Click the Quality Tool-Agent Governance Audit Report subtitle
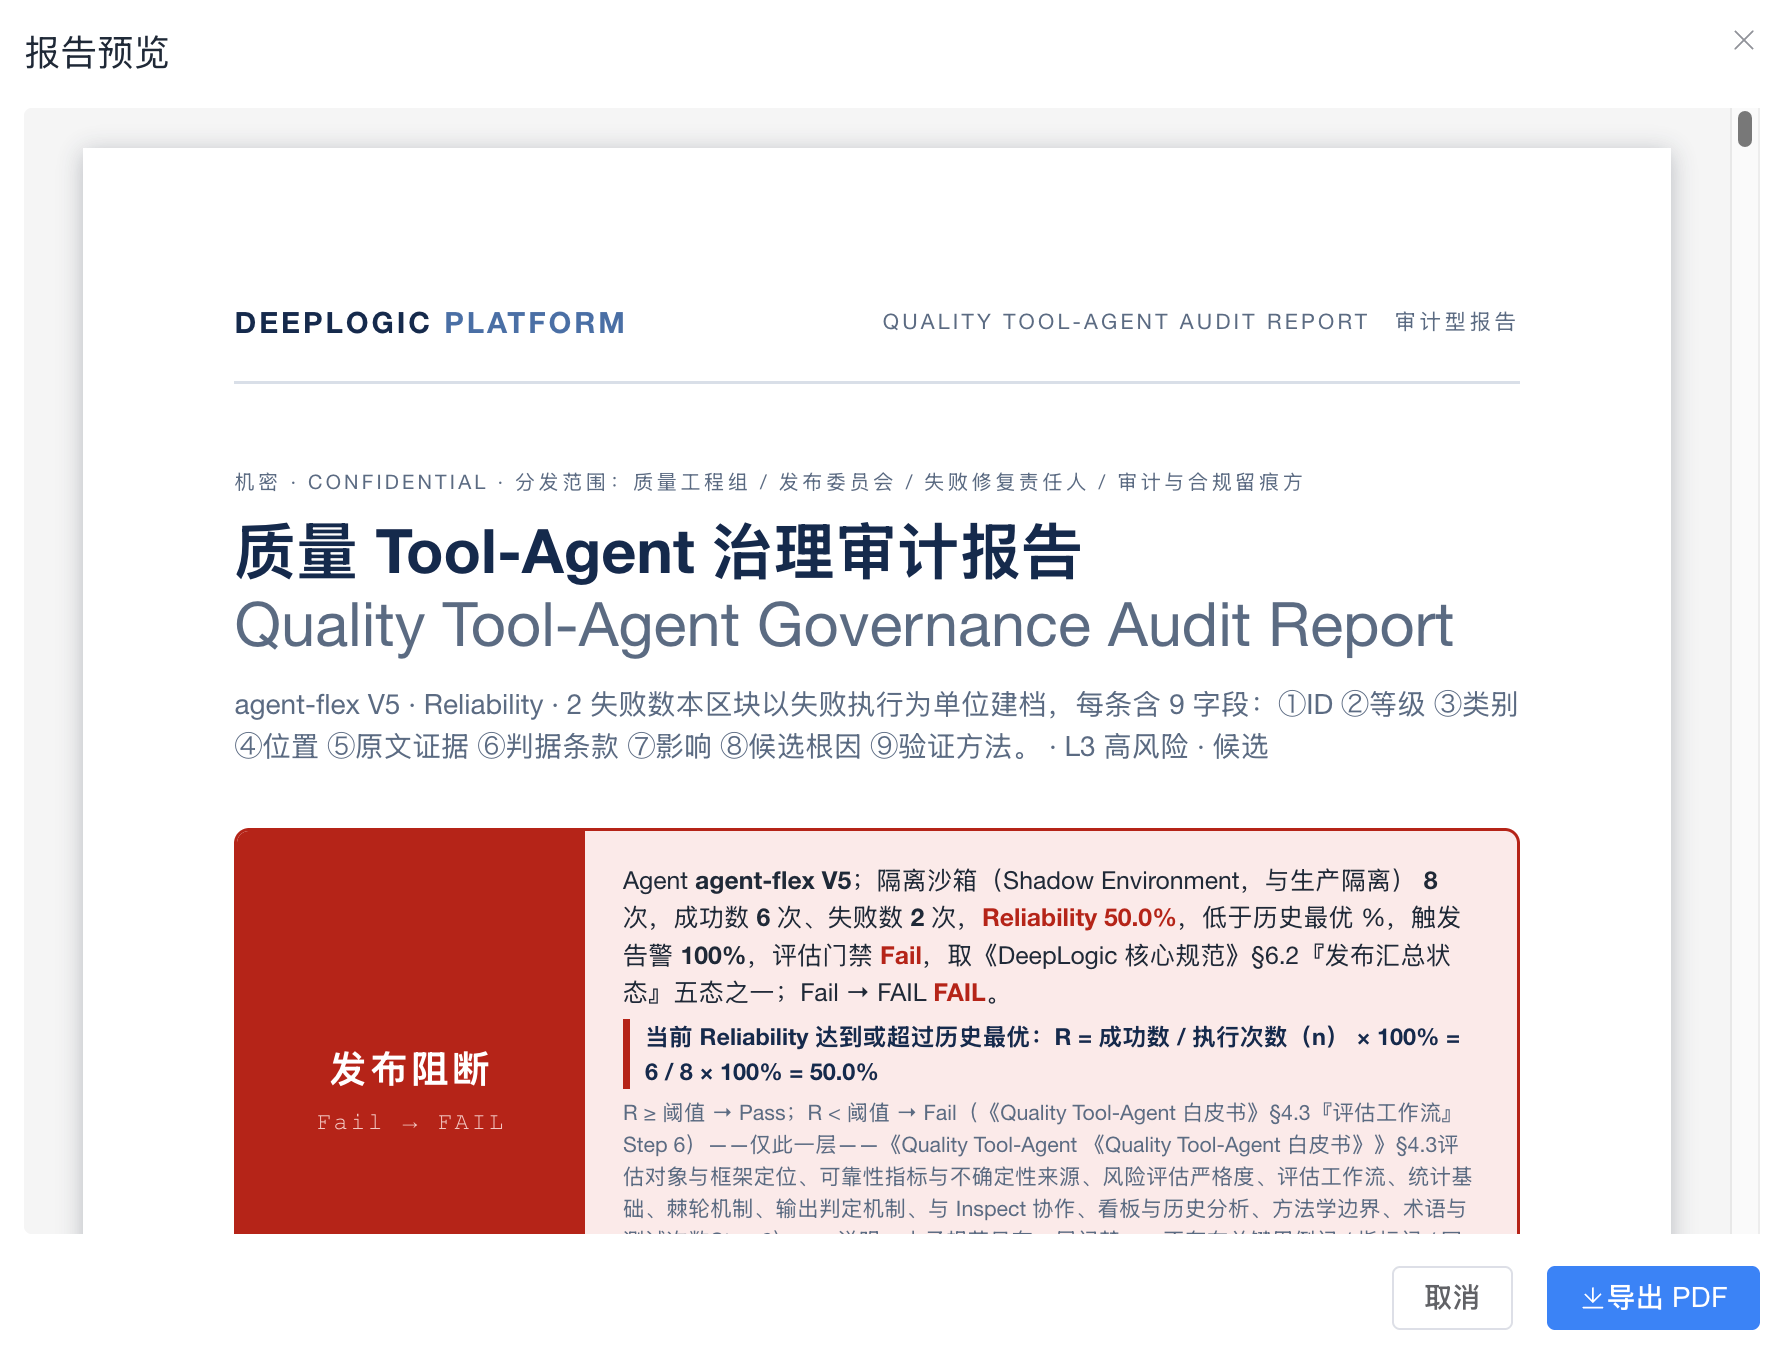This screenshot has width=1784, height=1352. pyautogui.click(x=843, y=626)
